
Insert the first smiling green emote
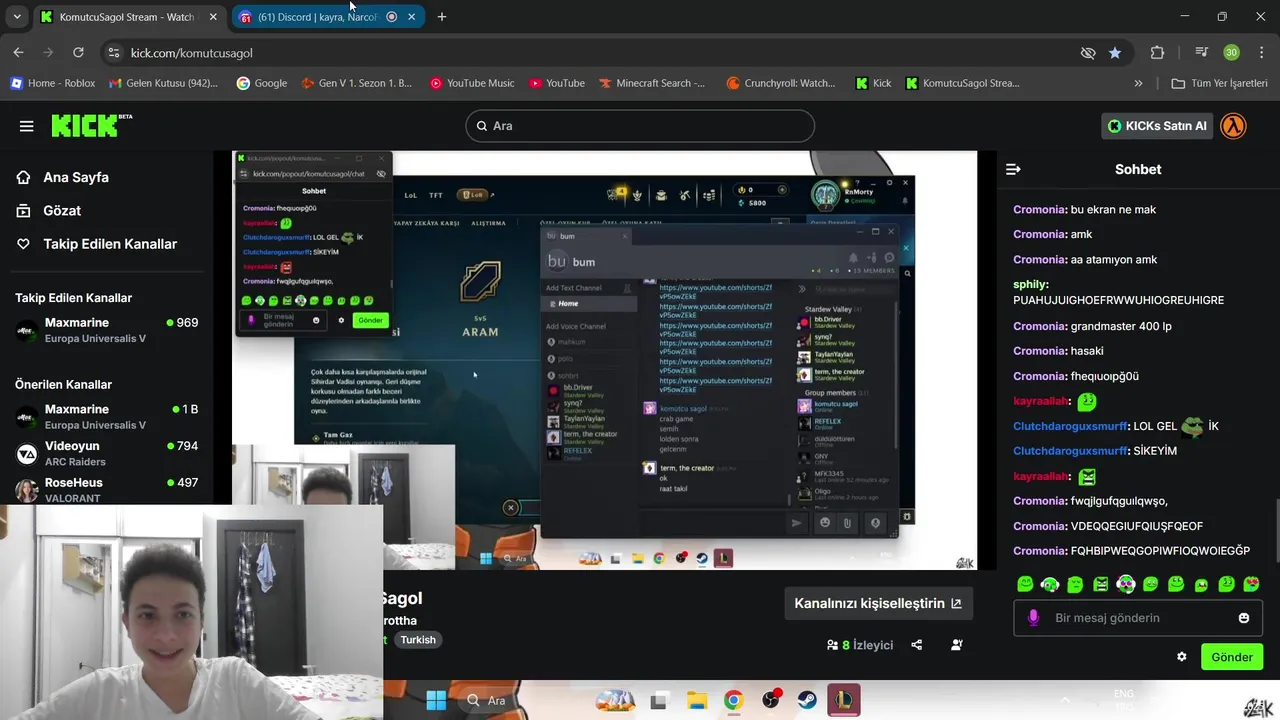pyautogui.click(x=1025, y=584)
